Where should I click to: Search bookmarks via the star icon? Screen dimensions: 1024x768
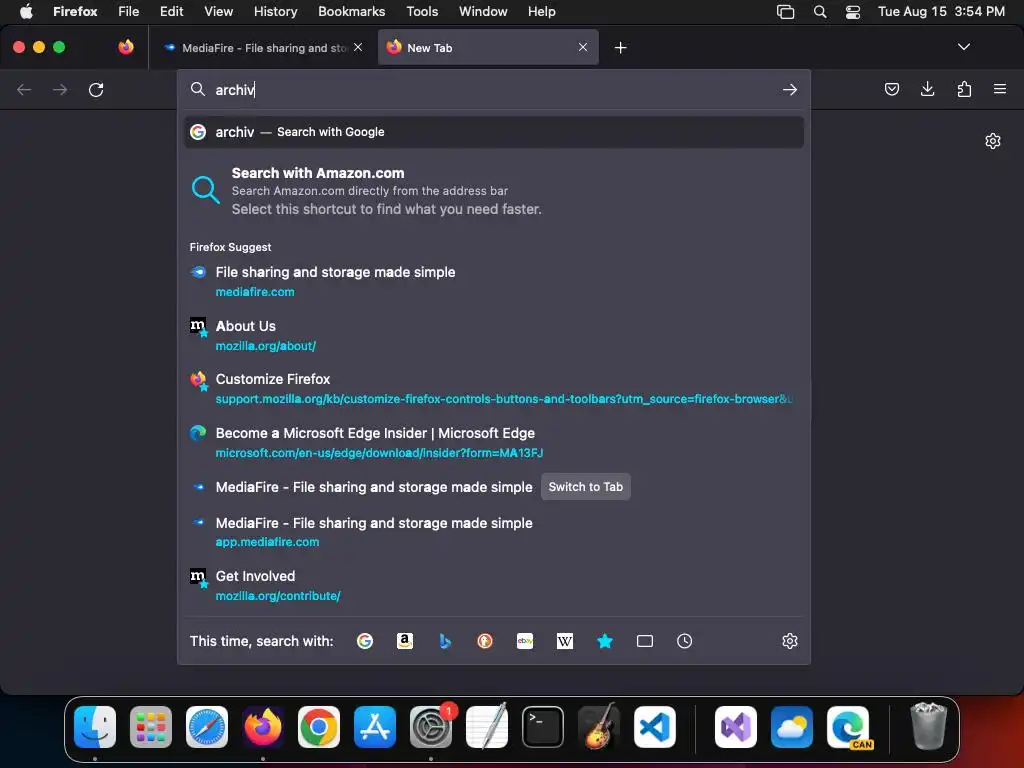click(605, 641)
